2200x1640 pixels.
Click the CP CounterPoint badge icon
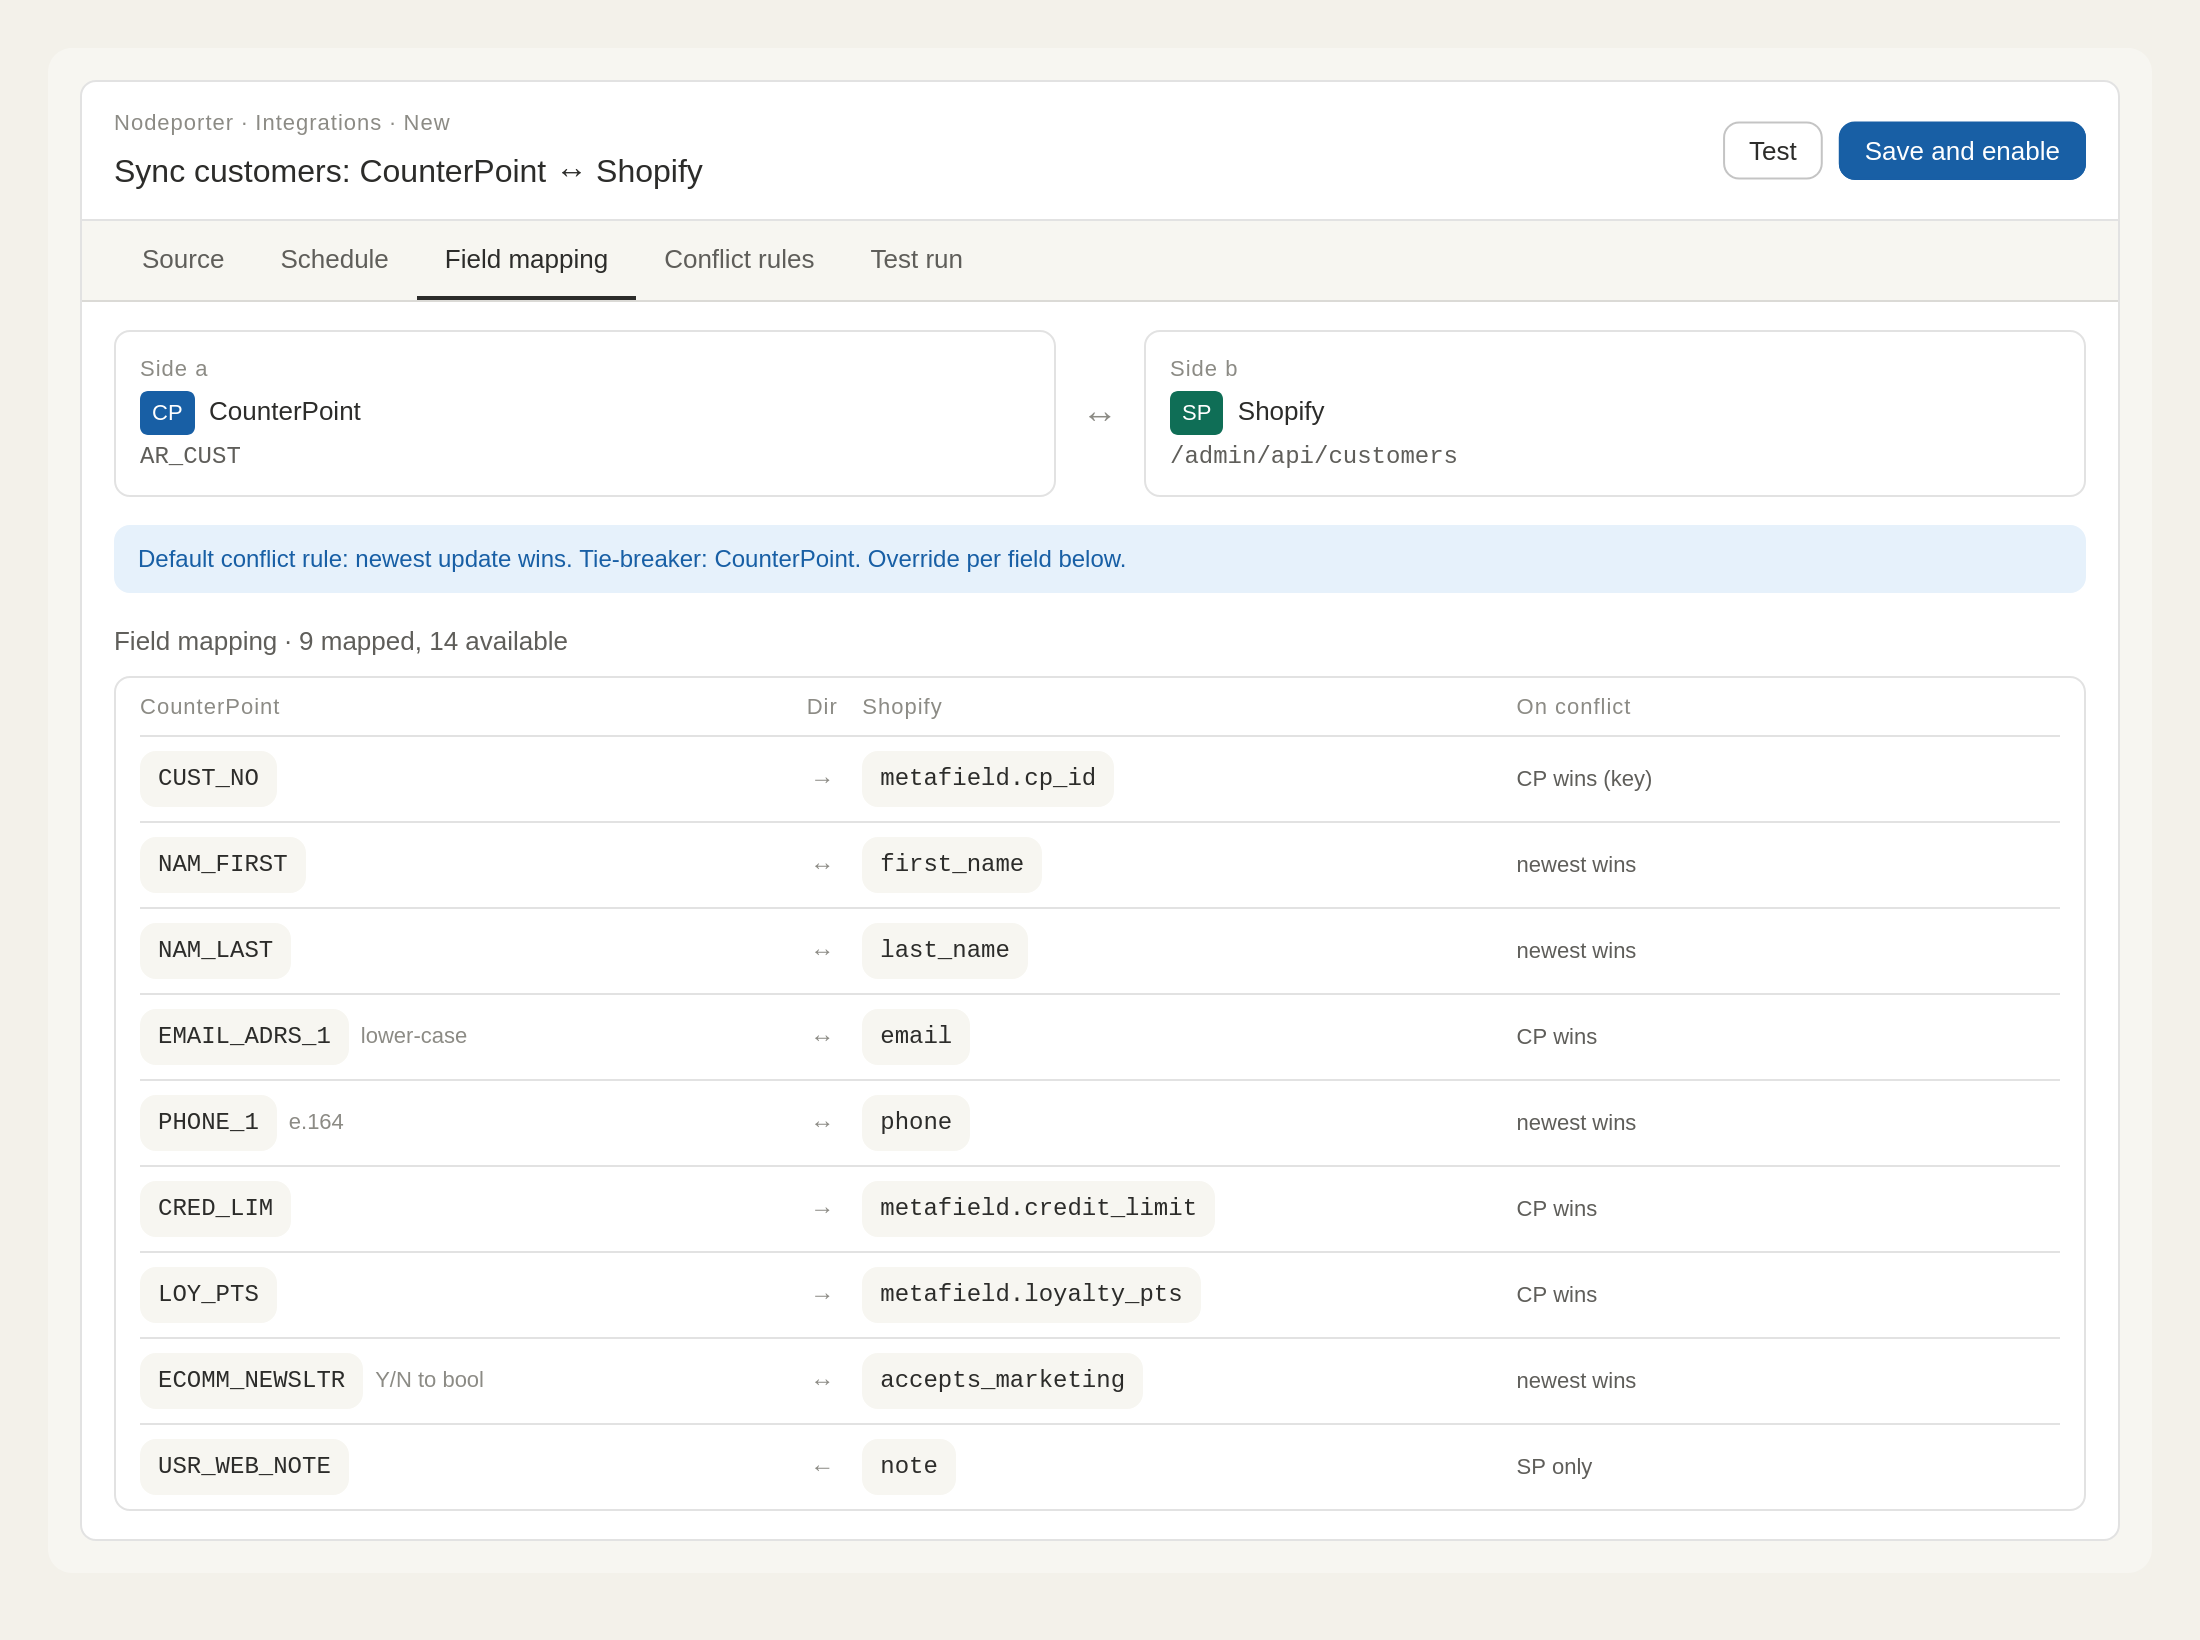point(167,412)
